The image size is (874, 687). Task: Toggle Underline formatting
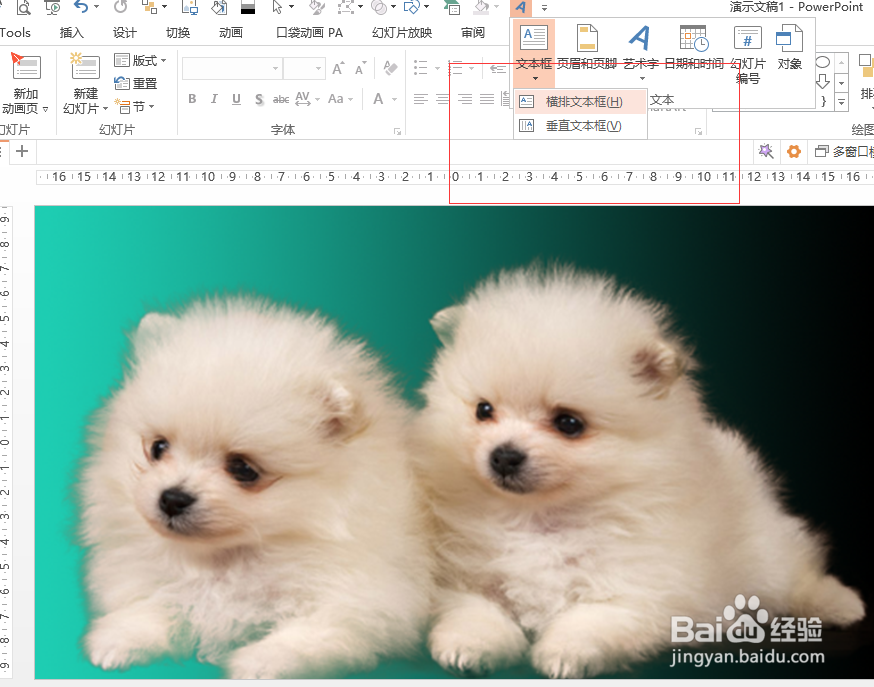coord(235,100)
